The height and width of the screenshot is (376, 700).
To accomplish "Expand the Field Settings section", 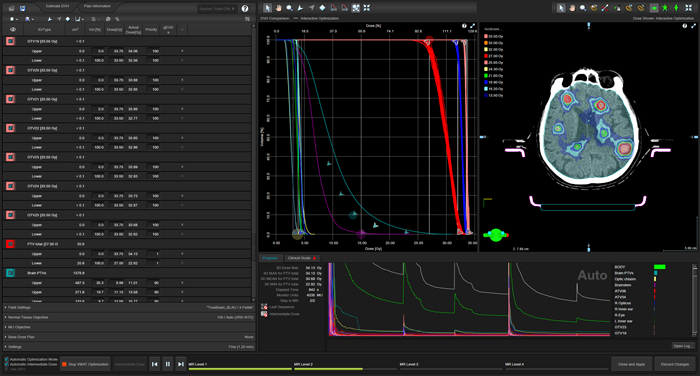I will coord(129,307).
